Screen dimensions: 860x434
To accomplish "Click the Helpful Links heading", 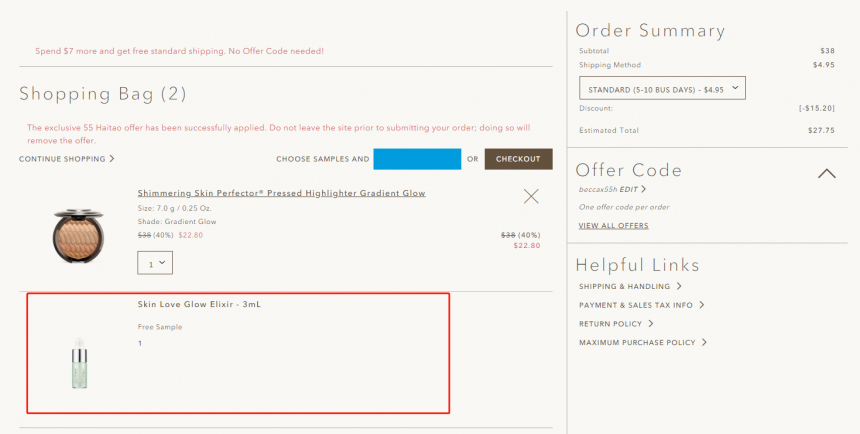I will [637, 266].
